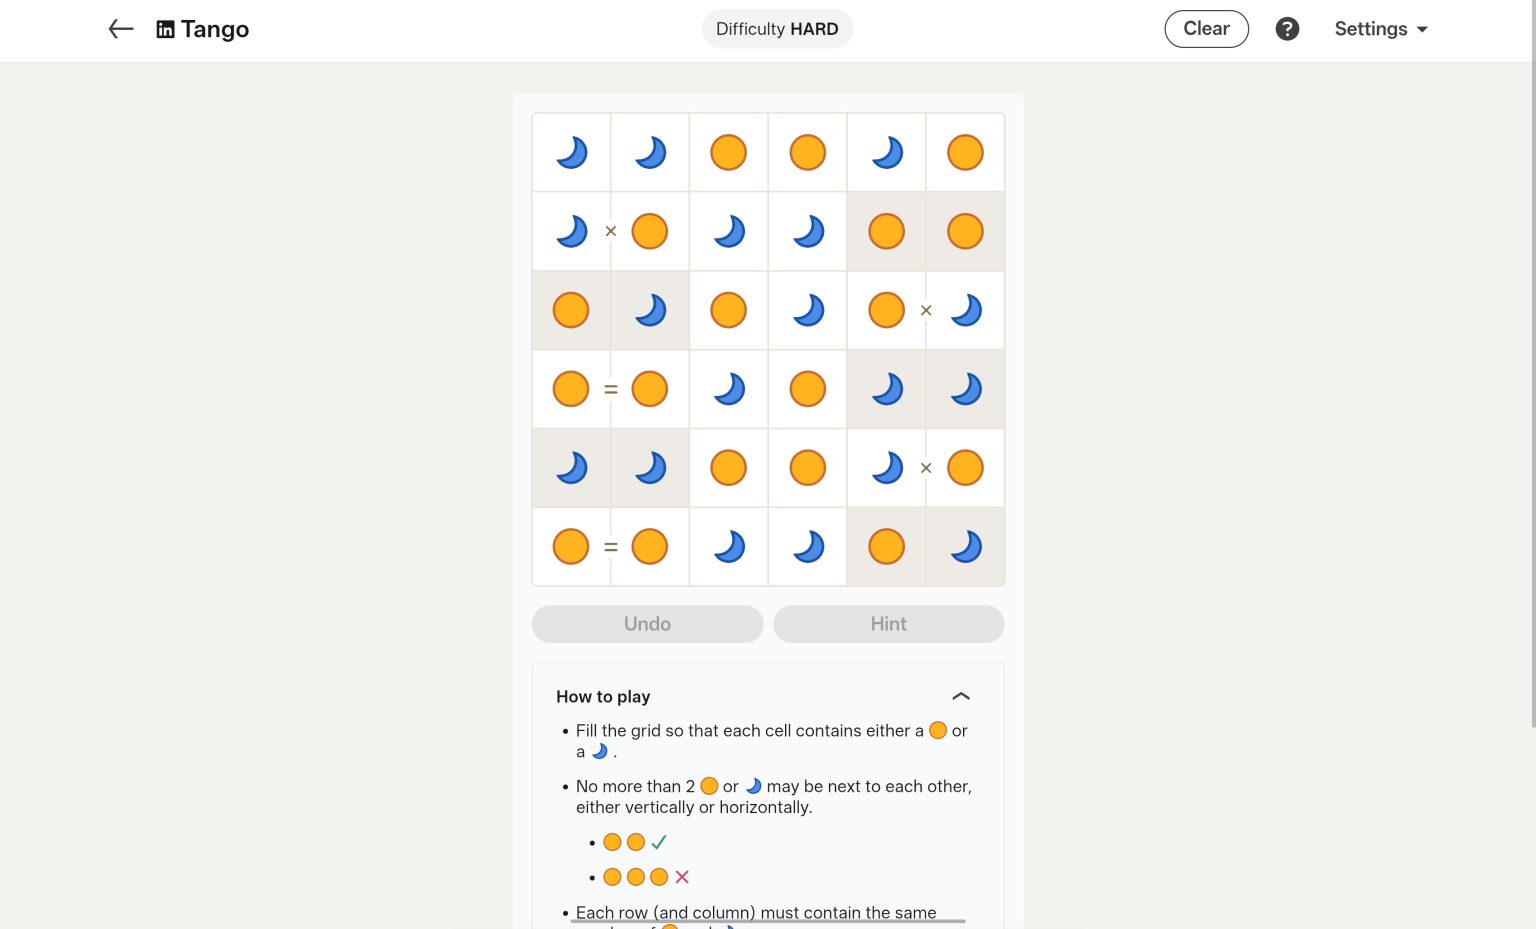This screenshot has width=1536, height=929.
Task: Open the question mark help icon
Action: (1287, 29)
